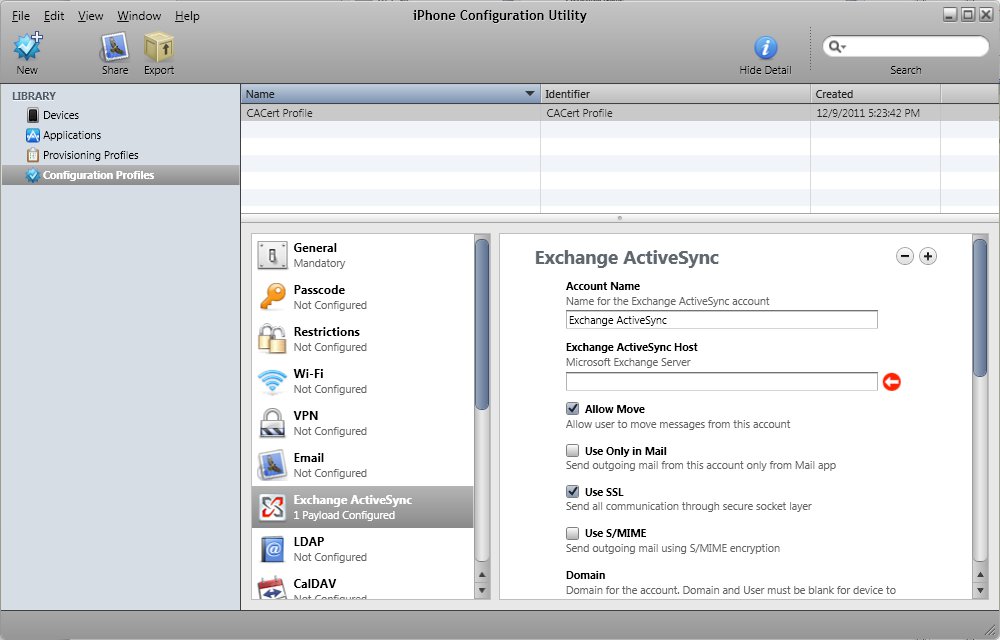Click the Export toolbar icon
This screenshot has height=640, width=1000.
(x=158, y=47)
